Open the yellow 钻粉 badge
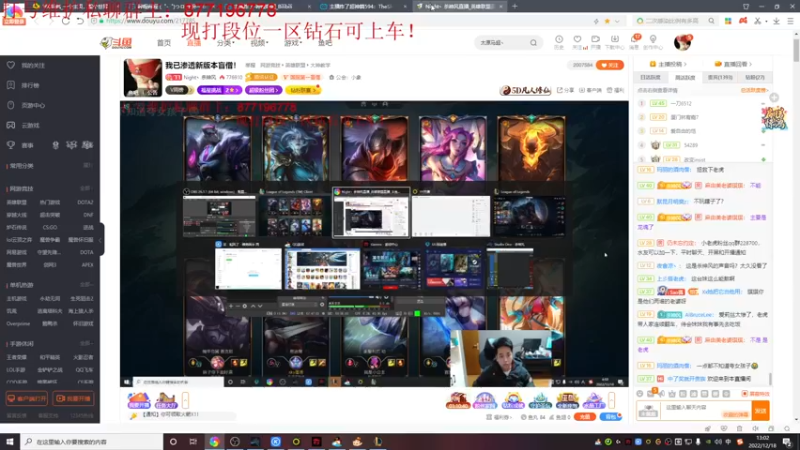The image size is (800, 450). [x=303, y=90]
